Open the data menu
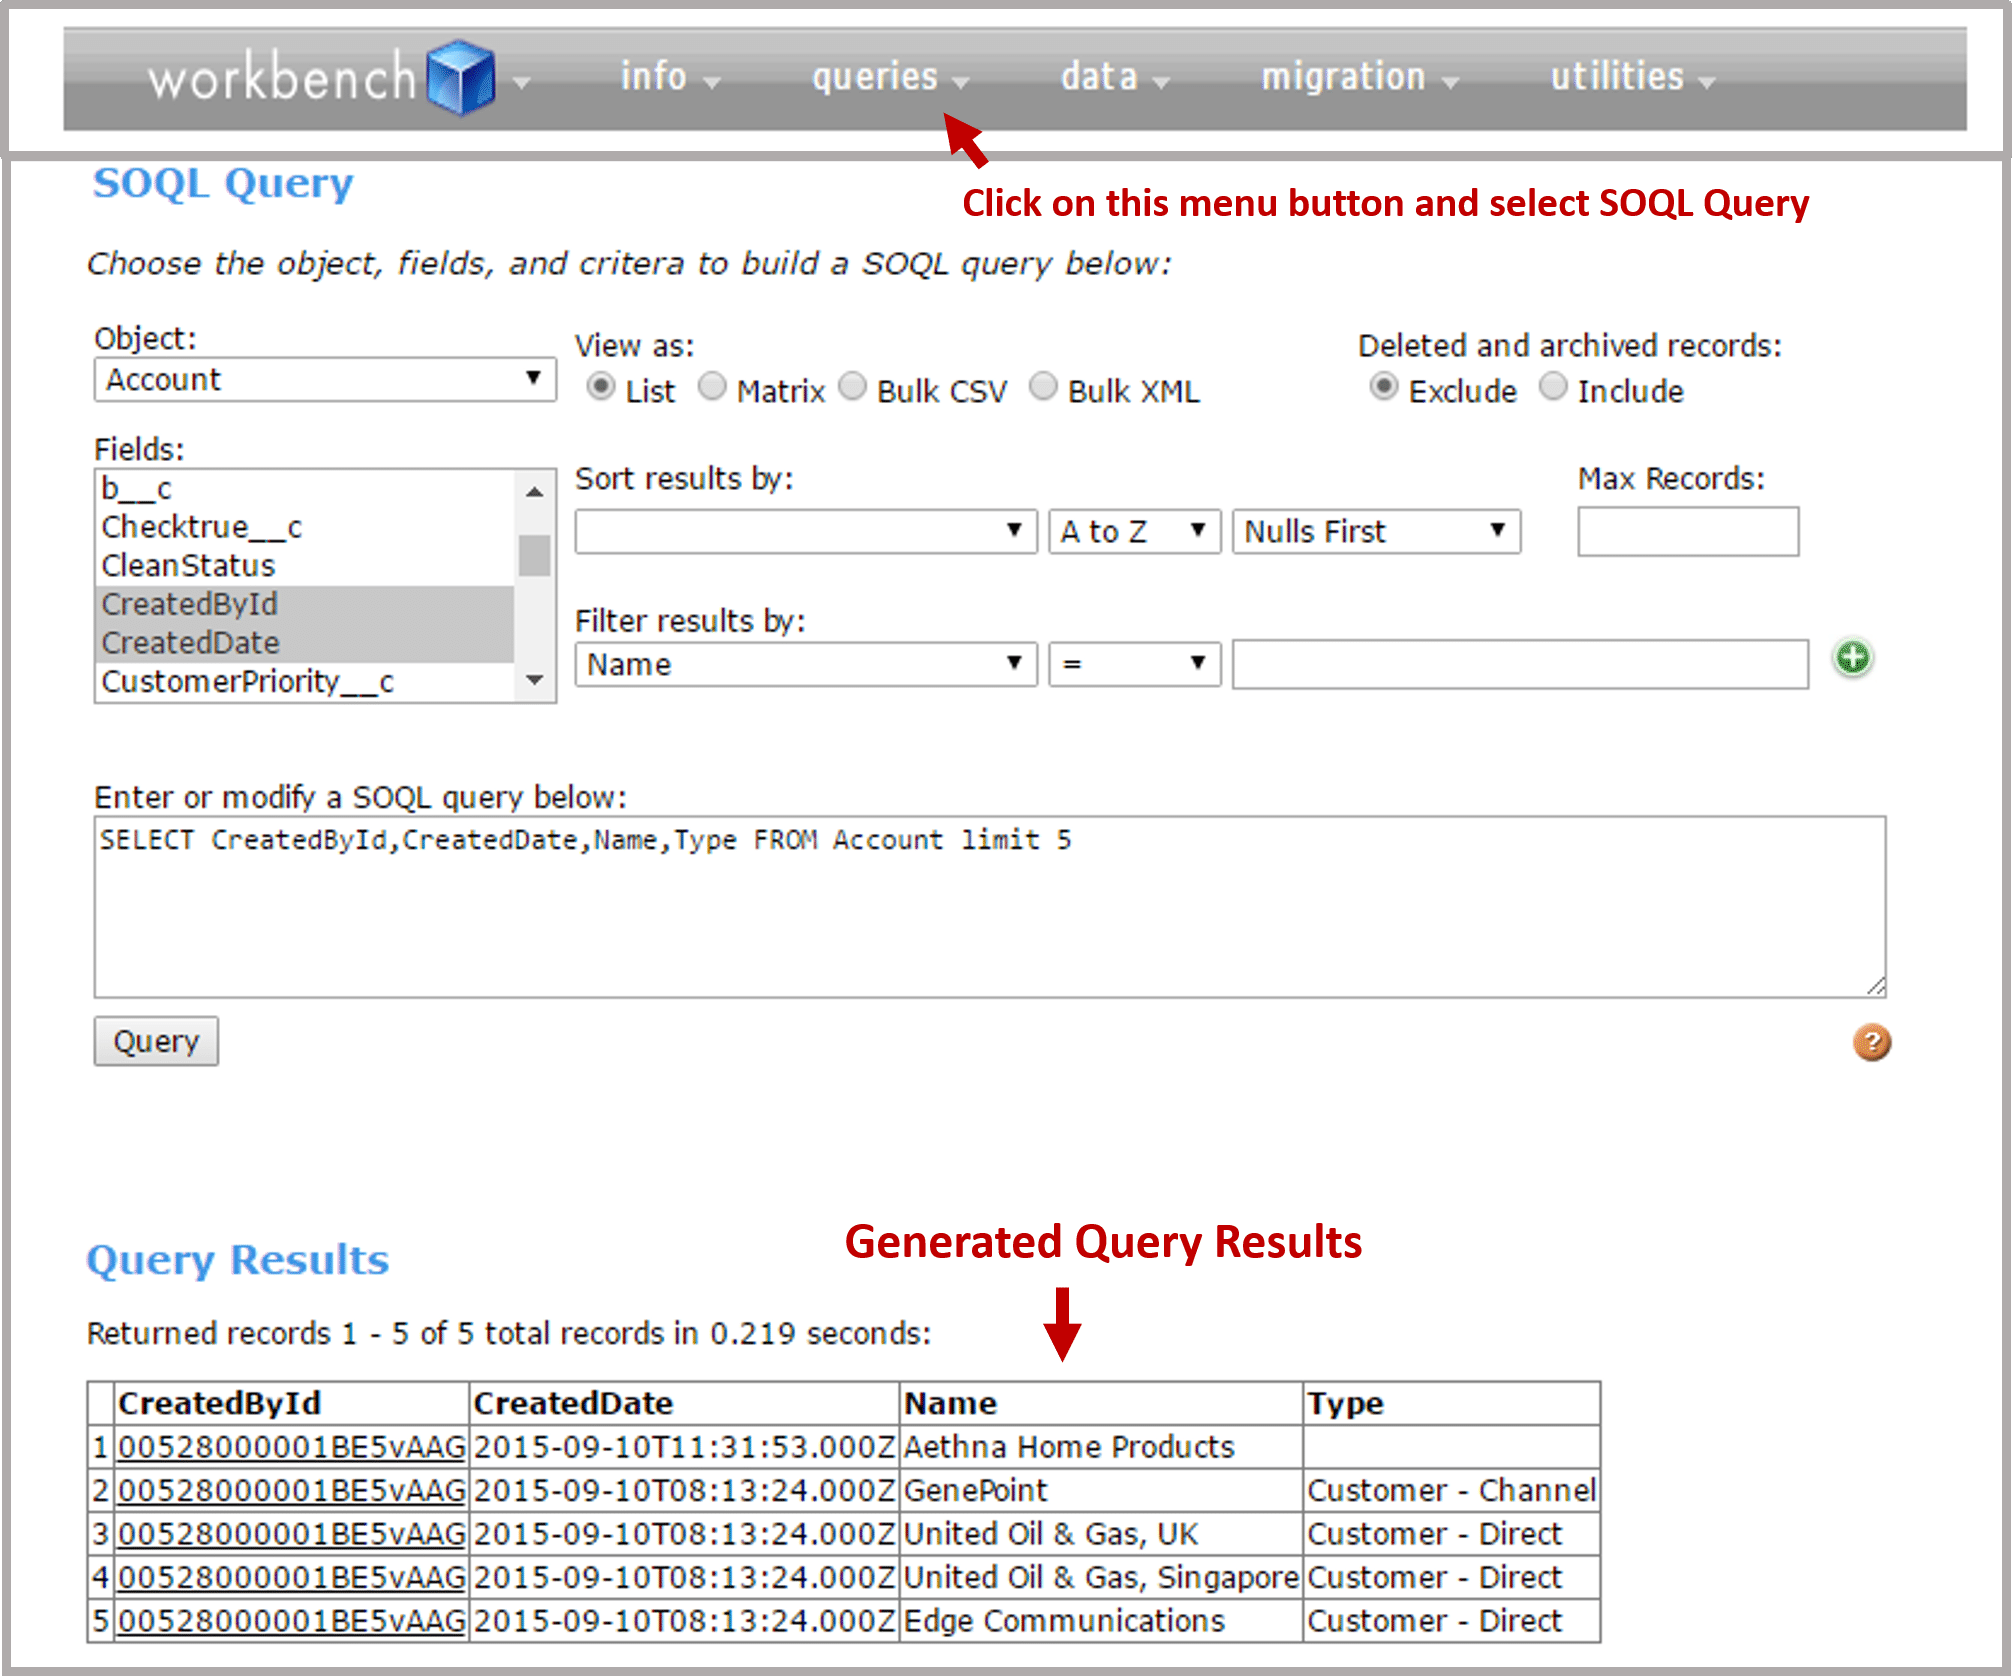 click(x=1114, y=77)
